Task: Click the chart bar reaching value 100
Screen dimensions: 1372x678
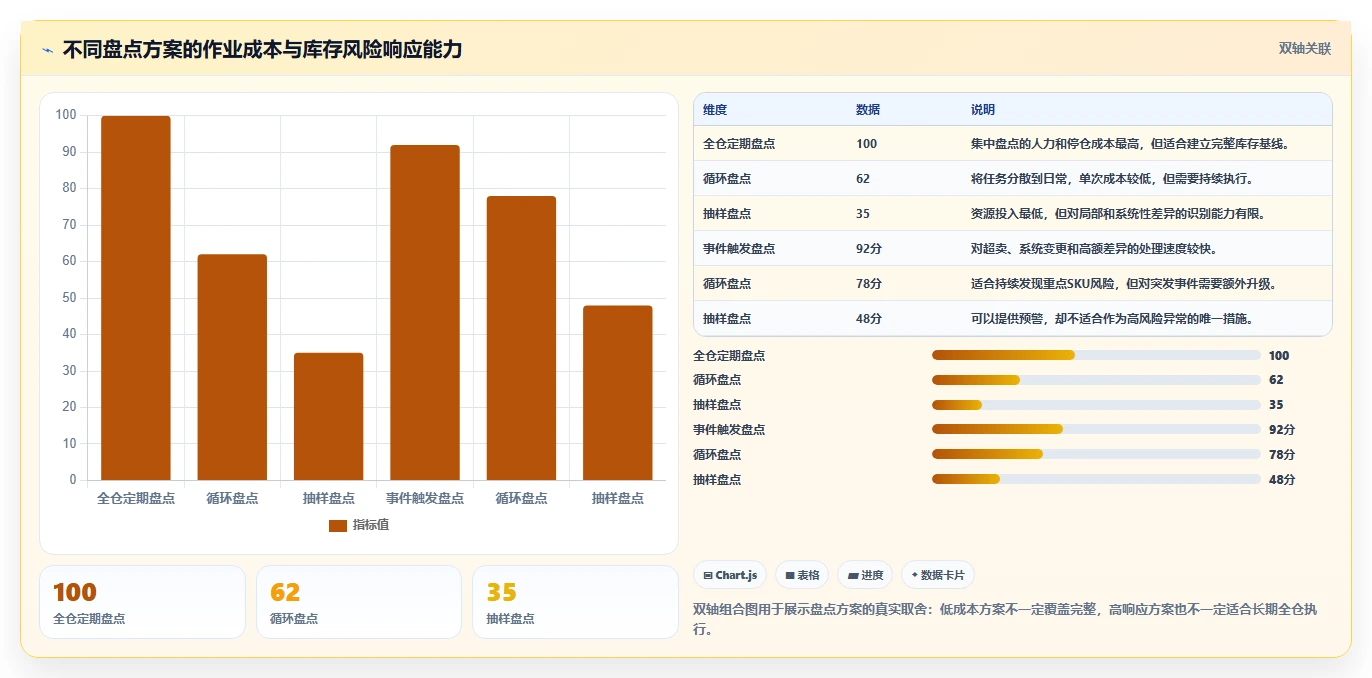Action: 136,298
